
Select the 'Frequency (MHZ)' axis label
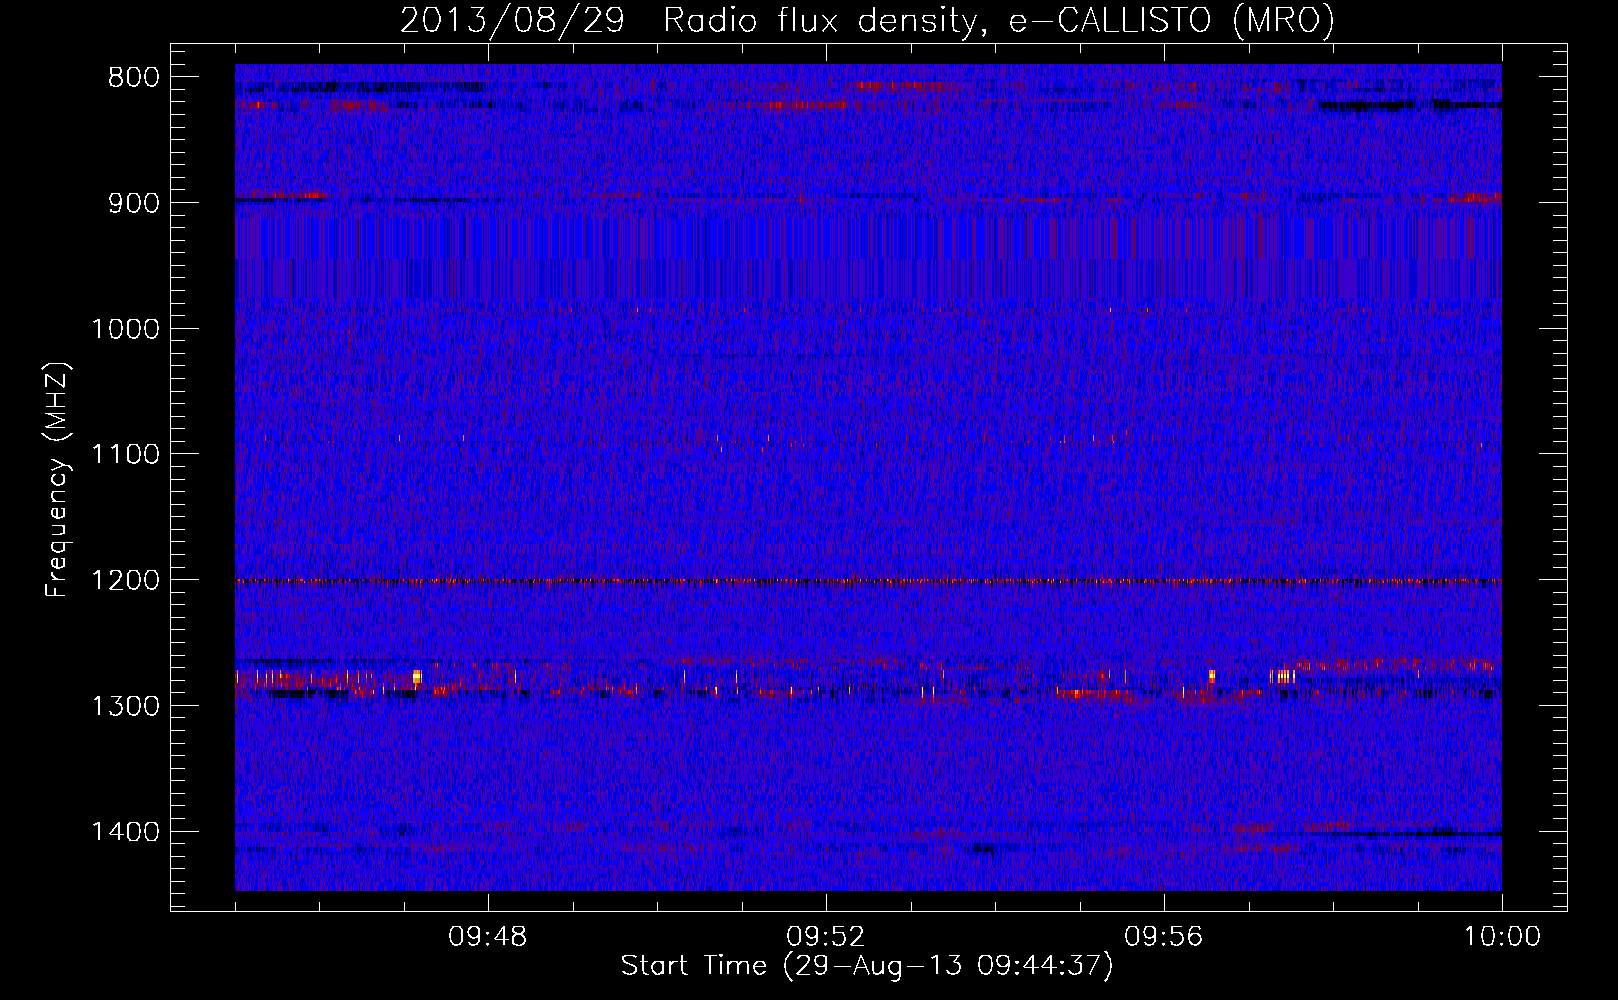[58, 480]
